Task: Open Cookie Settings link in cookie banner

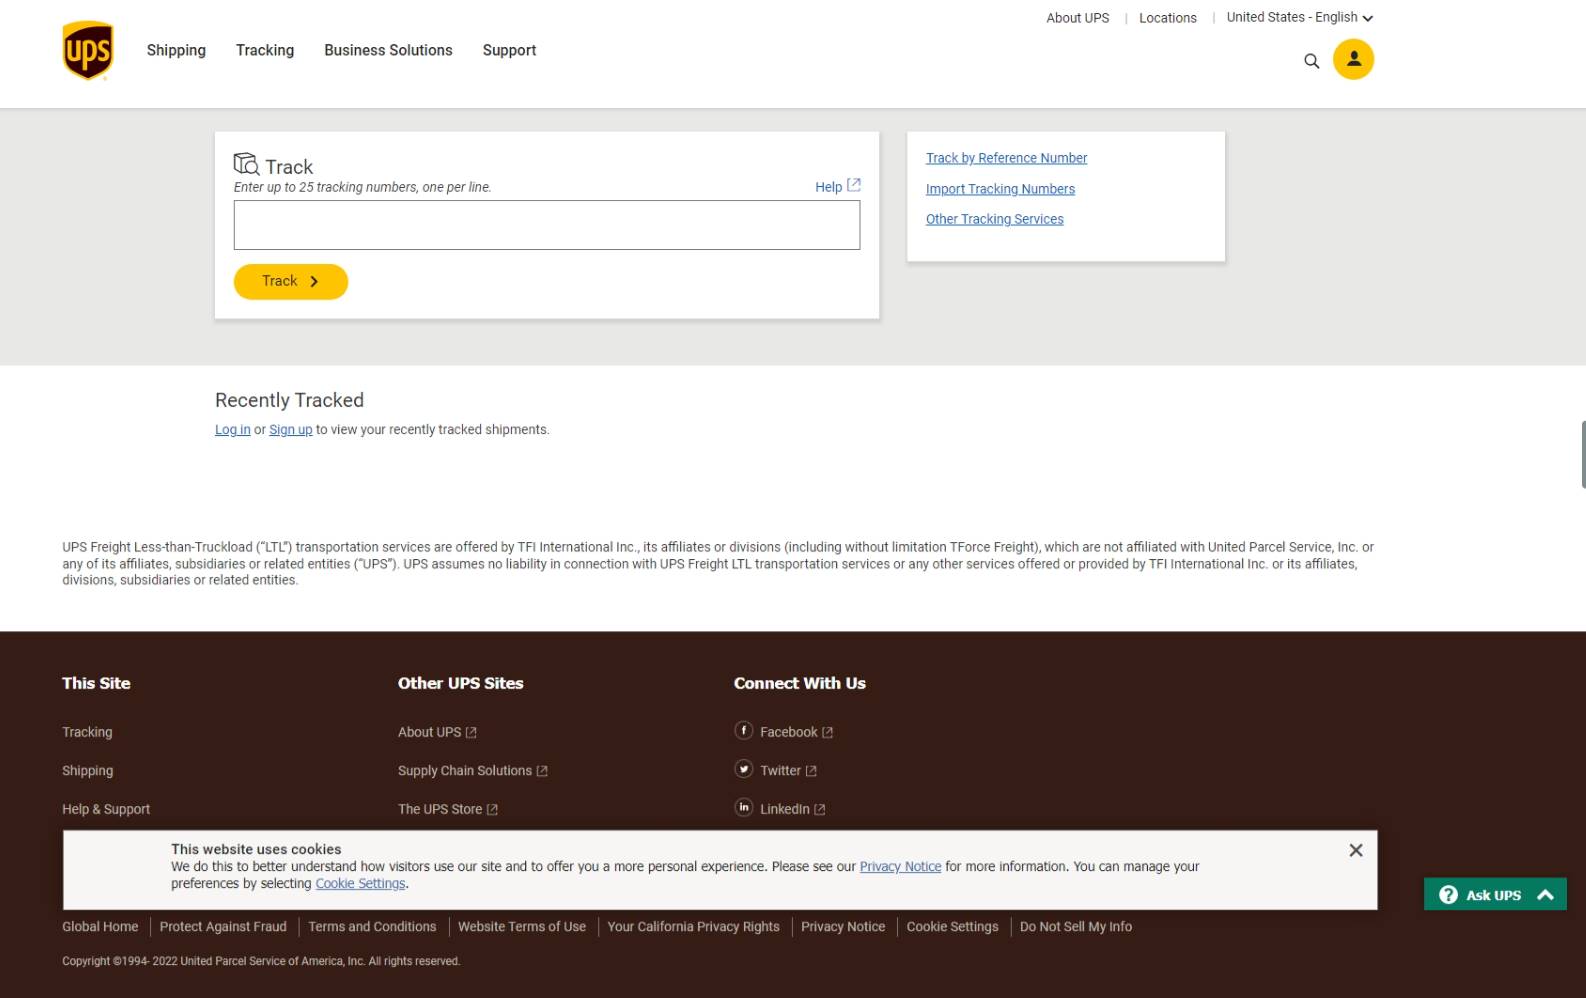Action: [x=360, y=884]
